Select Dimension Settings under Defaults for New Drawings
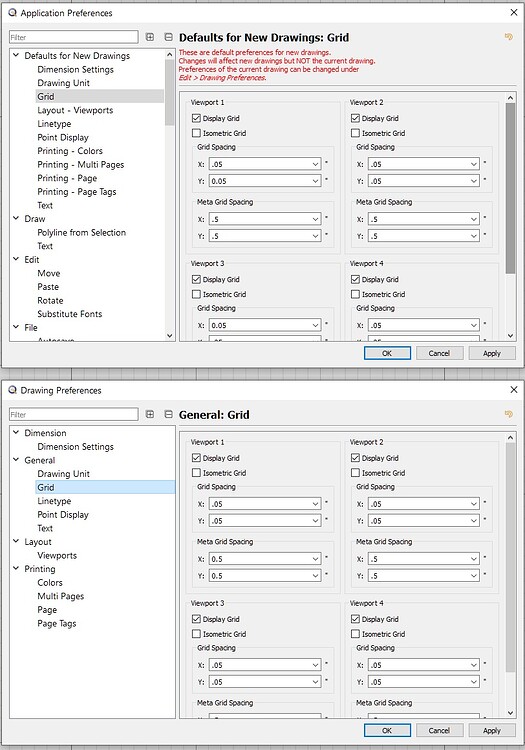This screenshot has height=750, width=525. coord(76,69)
